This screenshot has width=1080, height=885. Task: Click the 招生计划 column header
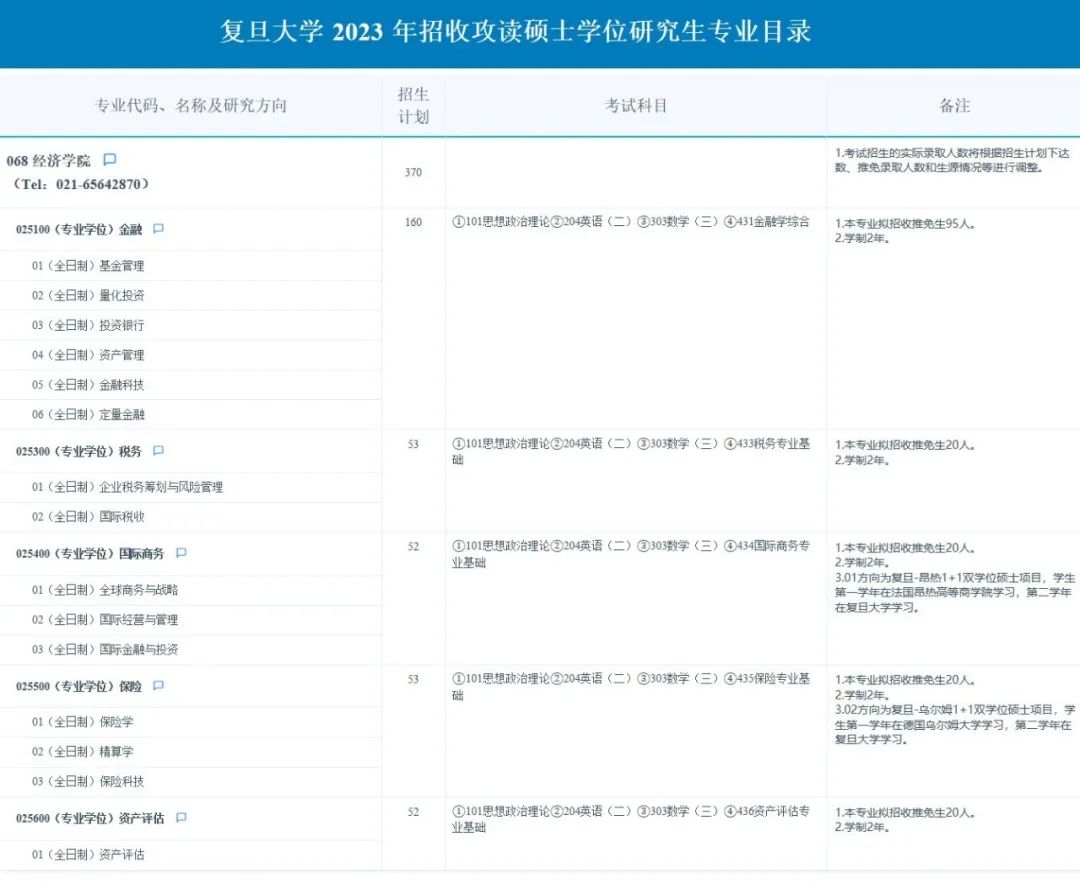click(413, 105)
